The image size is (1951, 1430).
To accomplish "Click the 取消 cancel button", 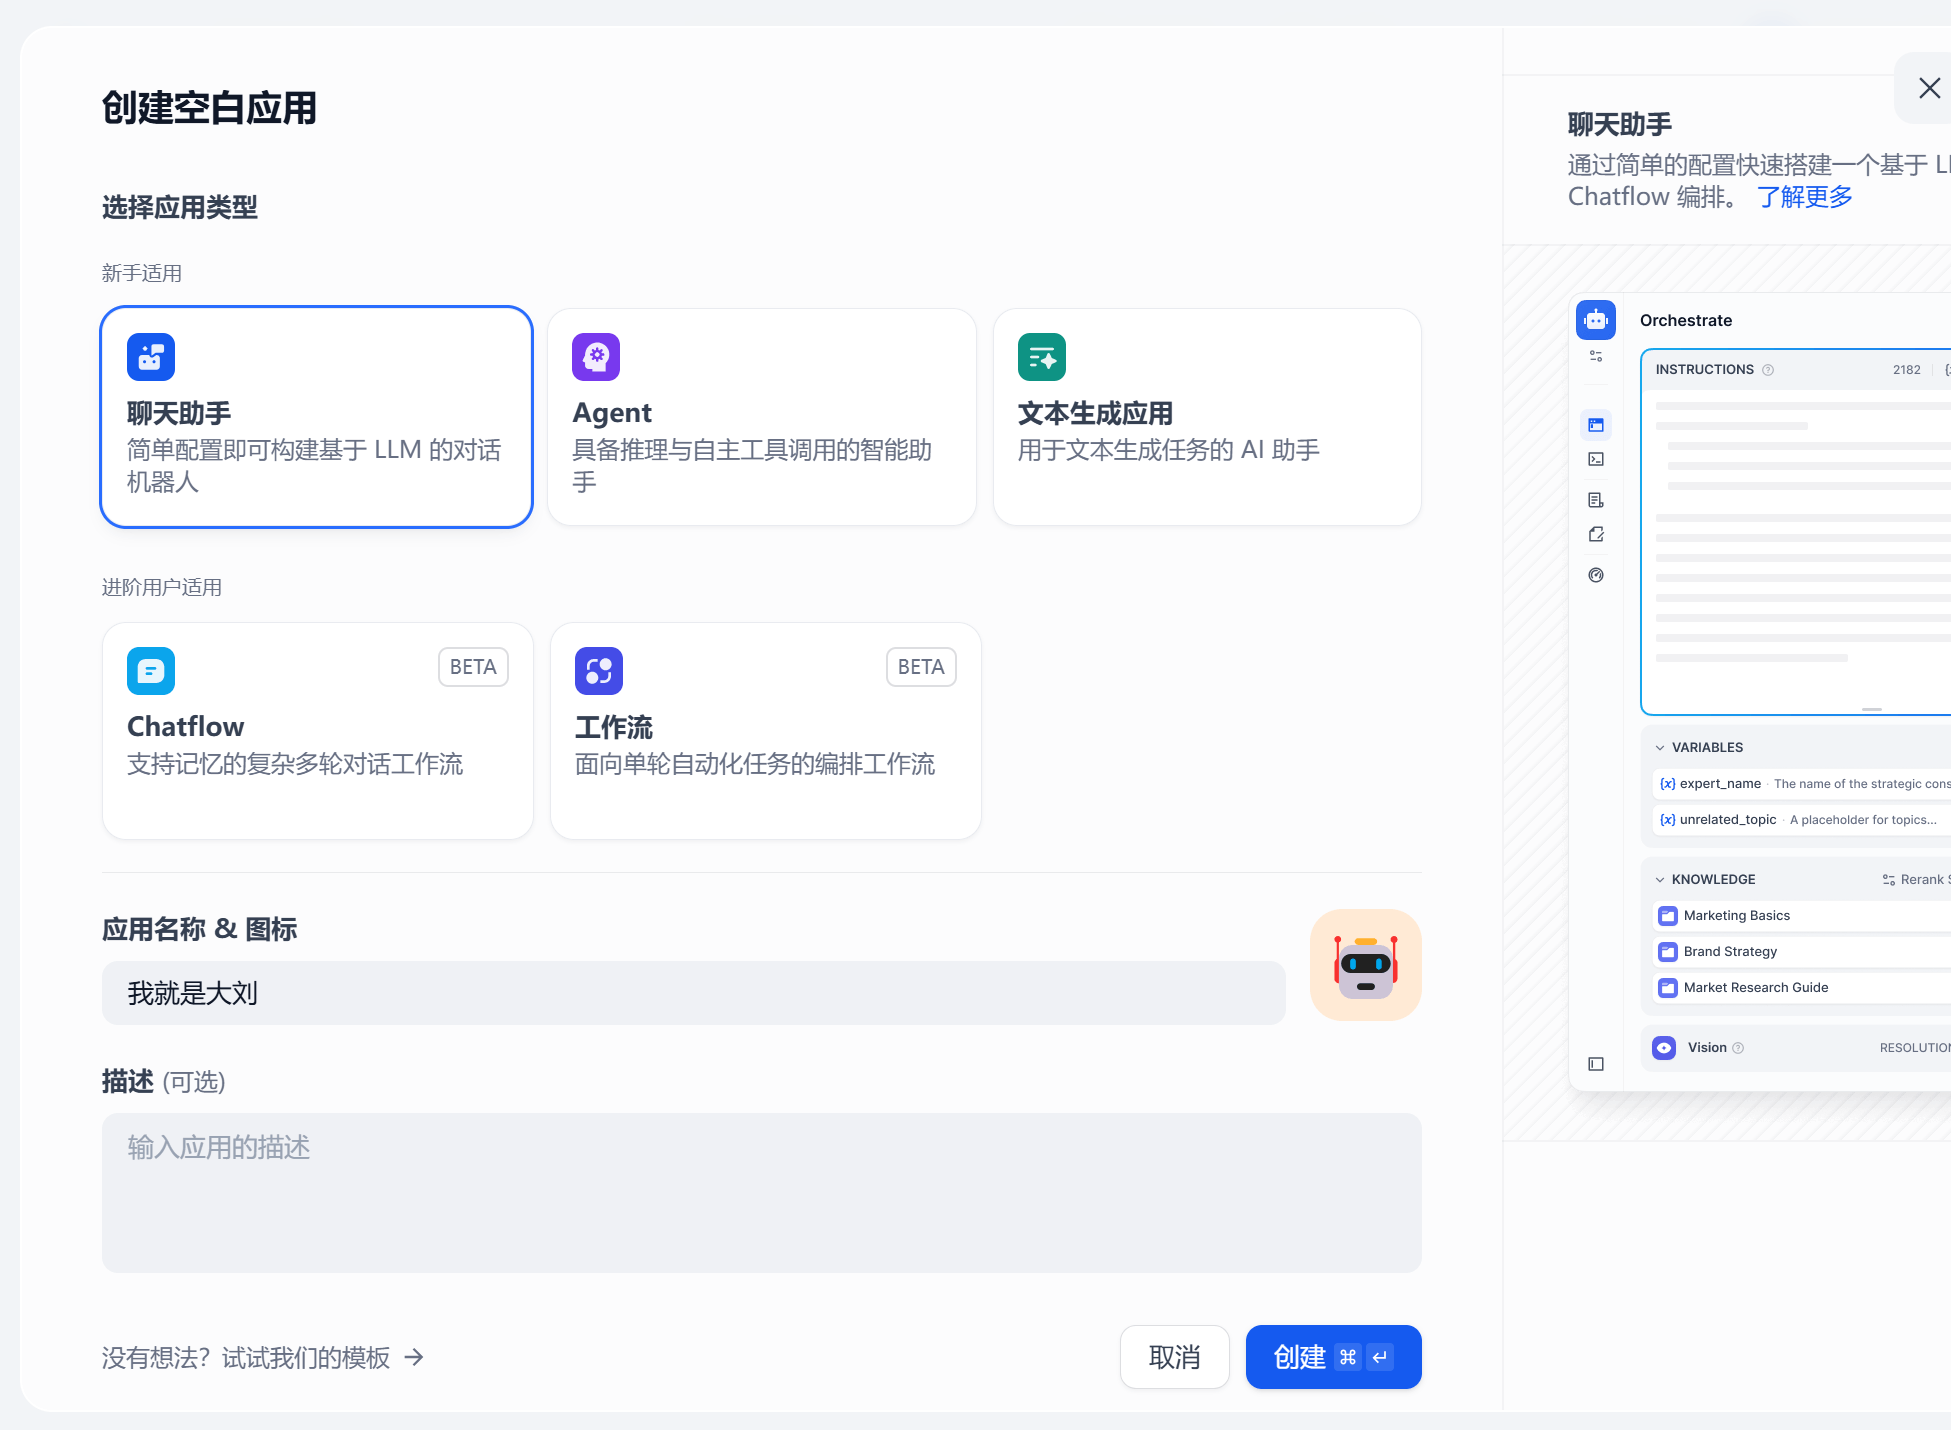I will tap(1174, 1357).
